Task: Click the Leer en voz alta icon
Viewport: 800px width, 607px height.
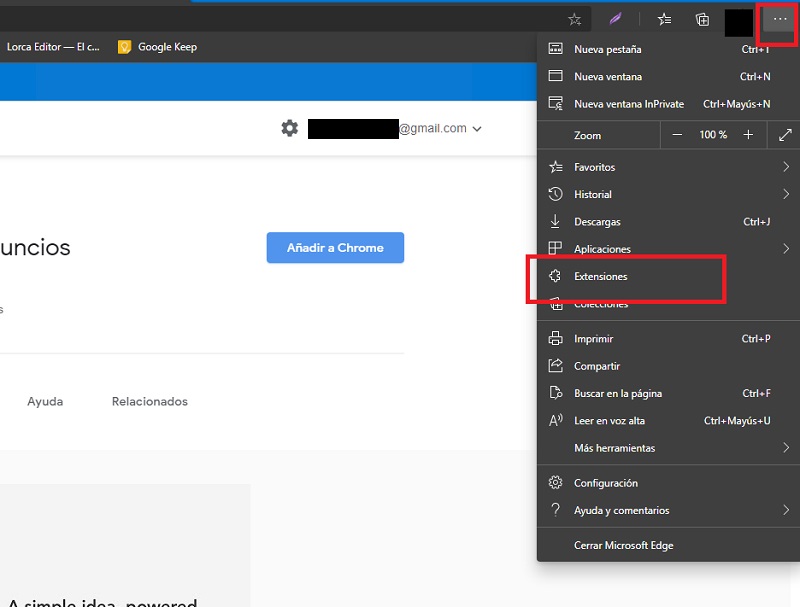Action: [555, 420]
